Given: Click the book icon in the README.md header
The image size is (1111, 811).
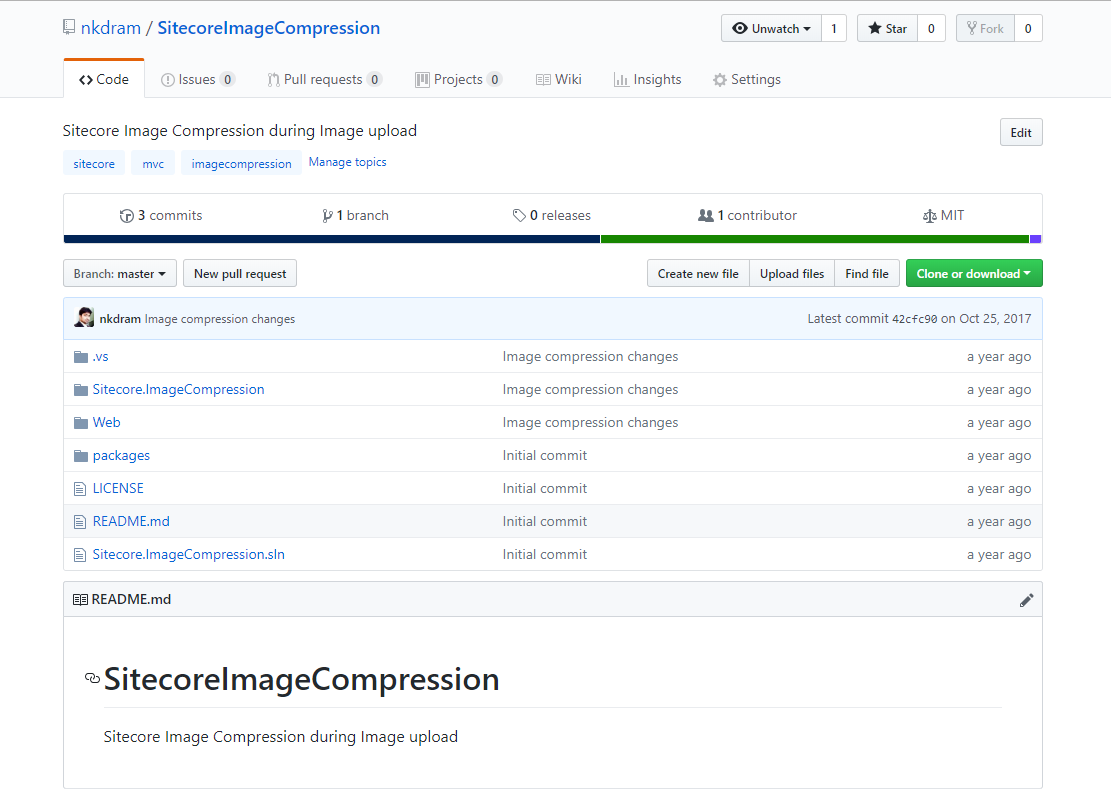Looking at the screenshot, I should click(x=80, y=600).
